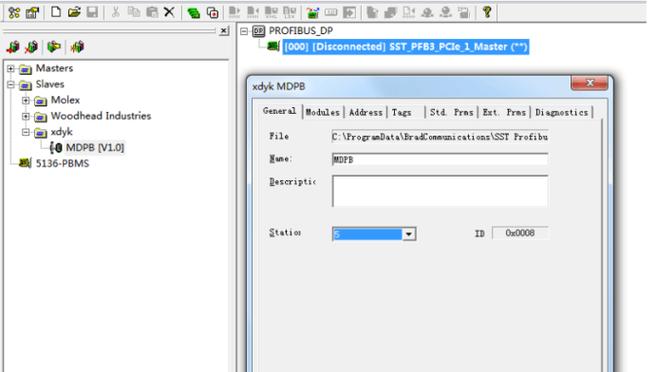Click the greyed document icon before the Help icon

(x=463, y=13)
